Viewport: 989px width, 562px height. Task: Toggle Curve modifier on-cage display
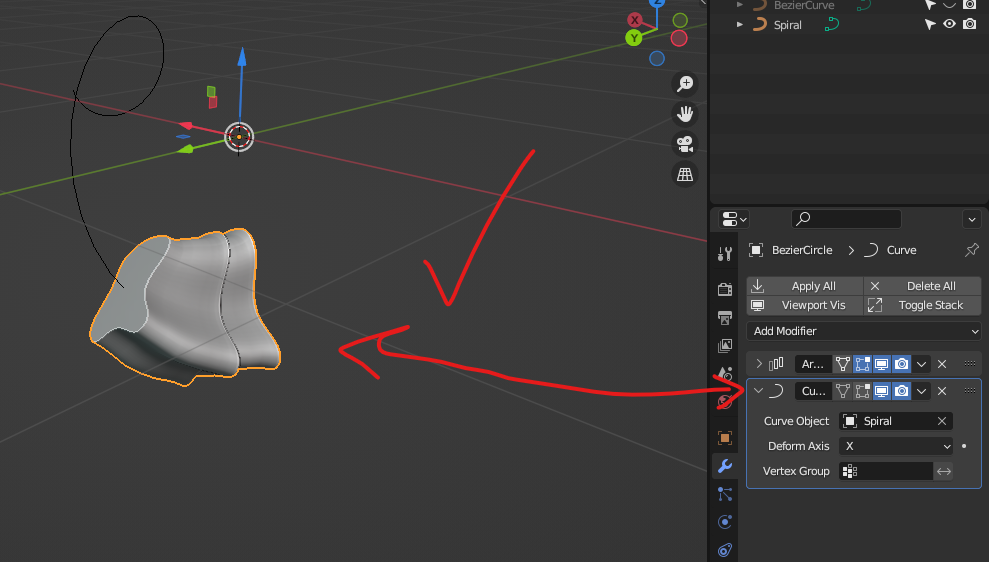click(x=843, y=391)
